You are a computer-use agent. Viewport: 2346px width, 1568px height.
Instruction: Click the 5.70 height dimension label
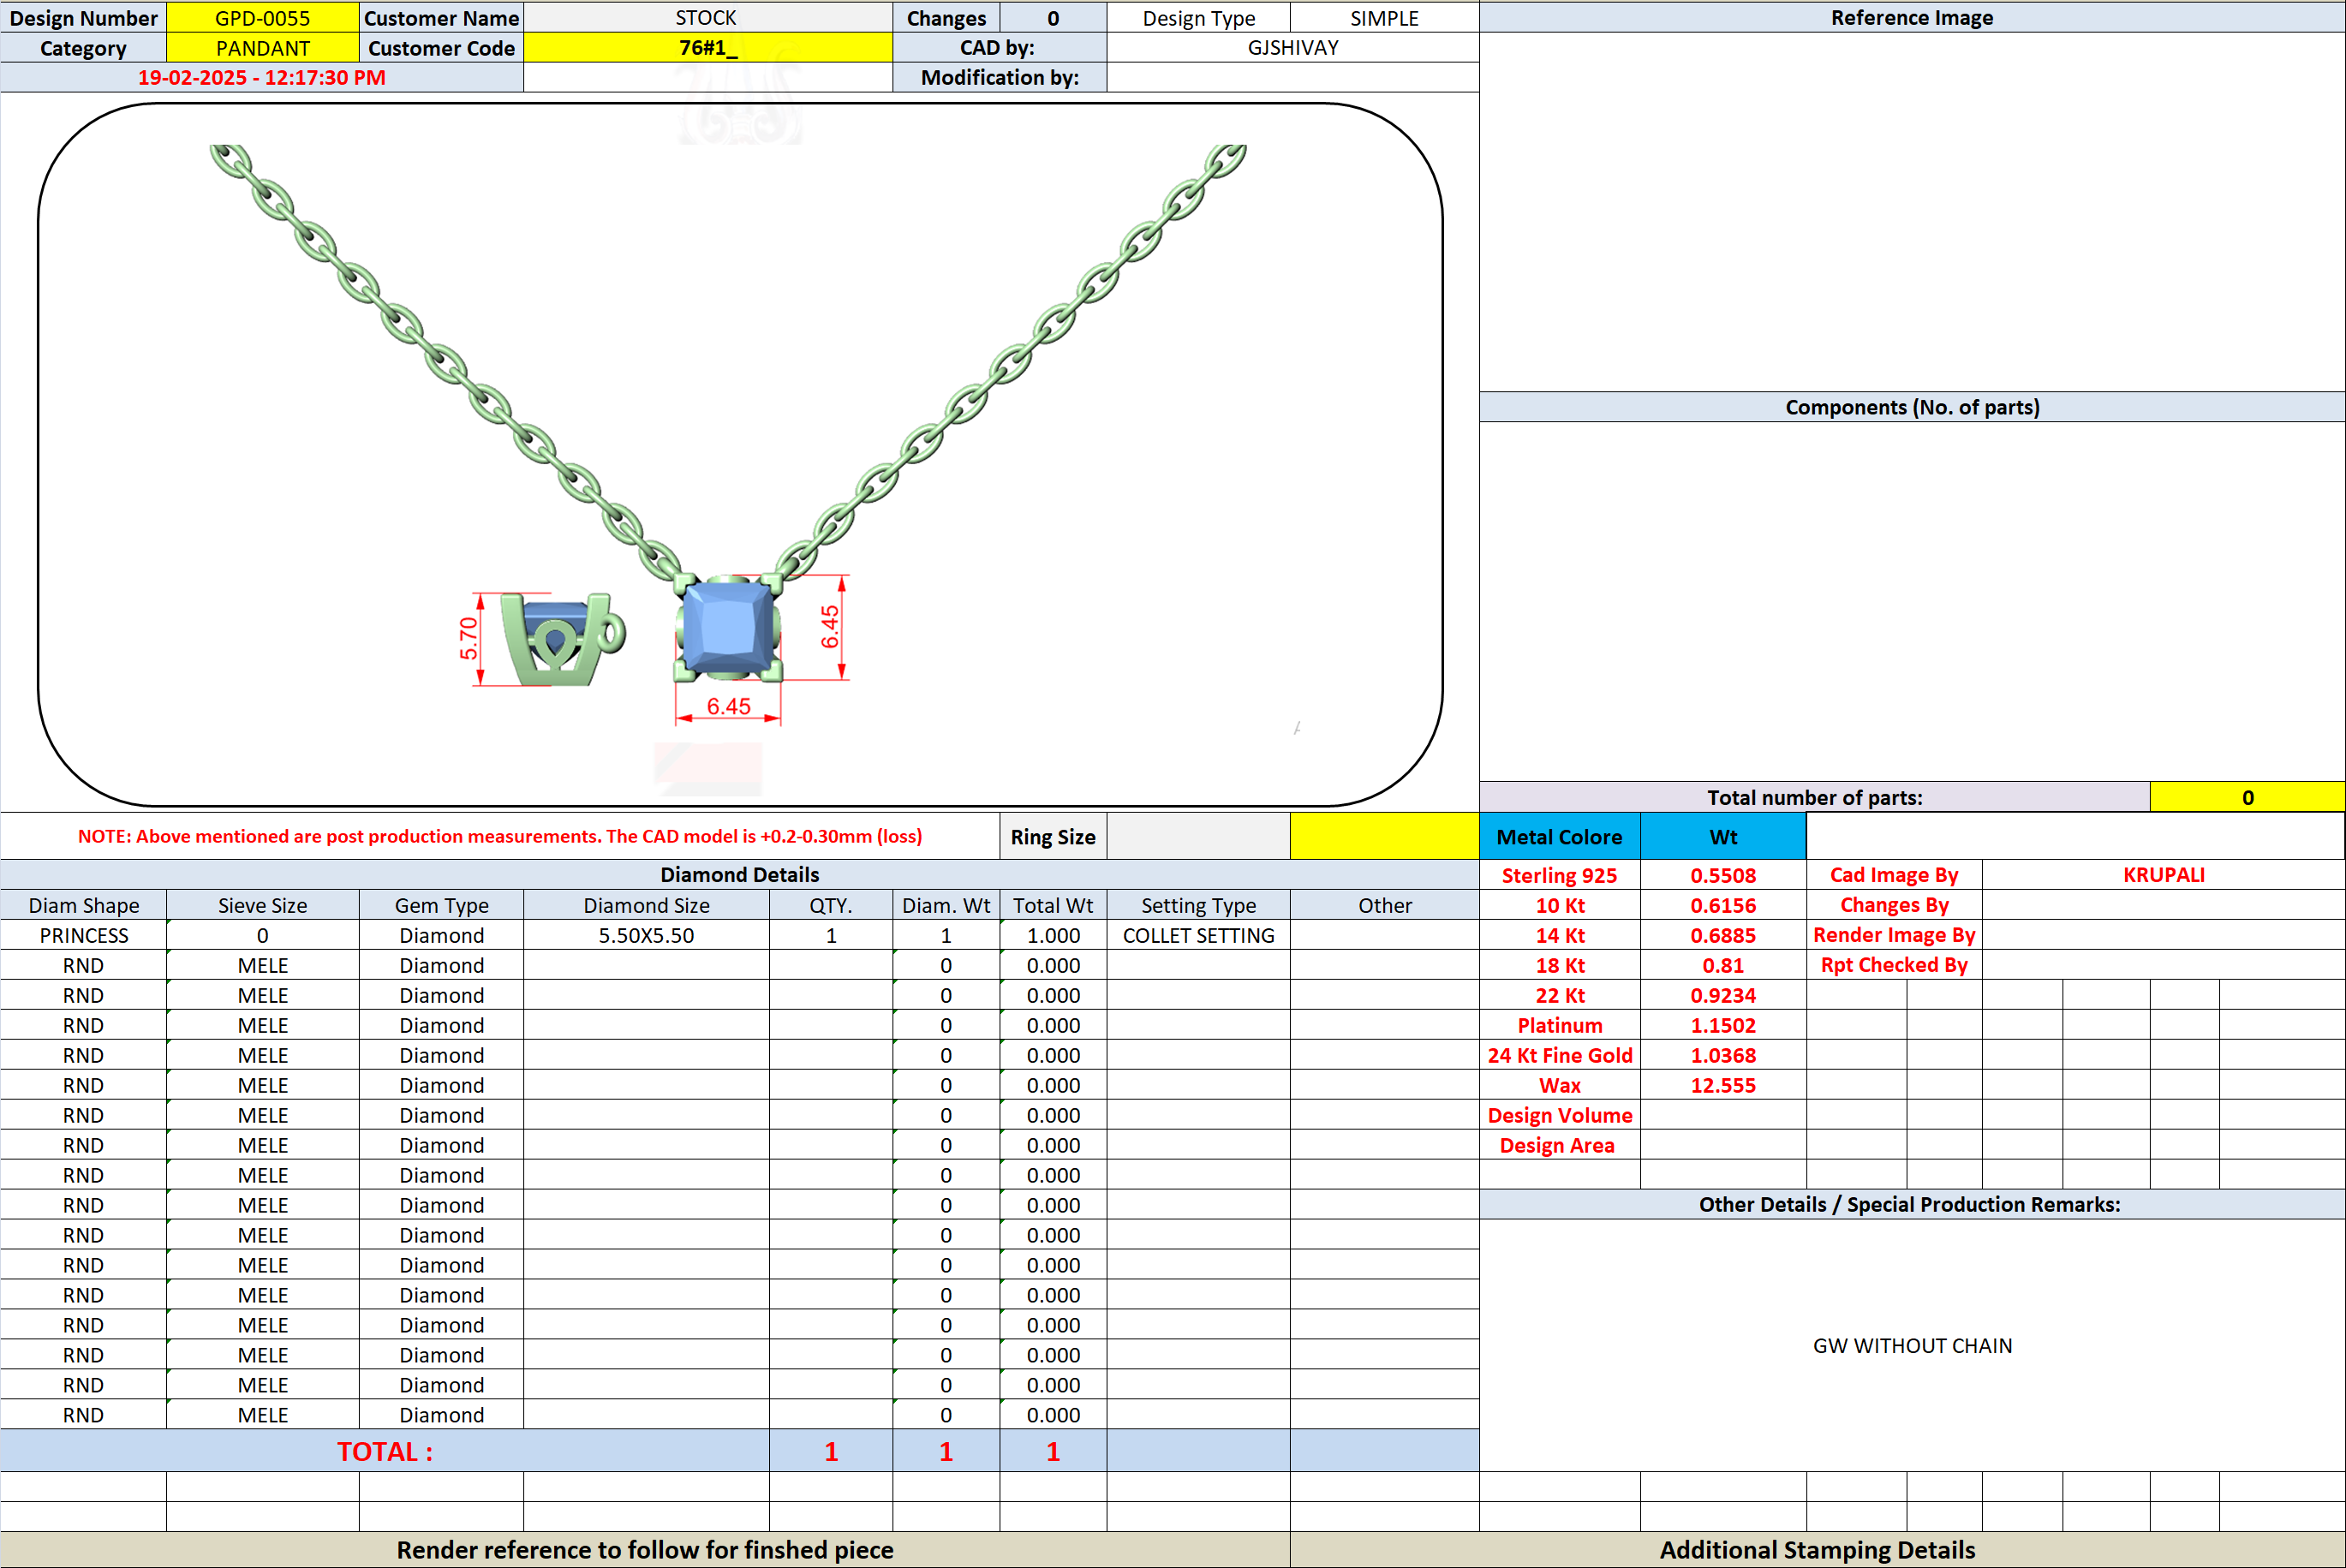(468, 638)
